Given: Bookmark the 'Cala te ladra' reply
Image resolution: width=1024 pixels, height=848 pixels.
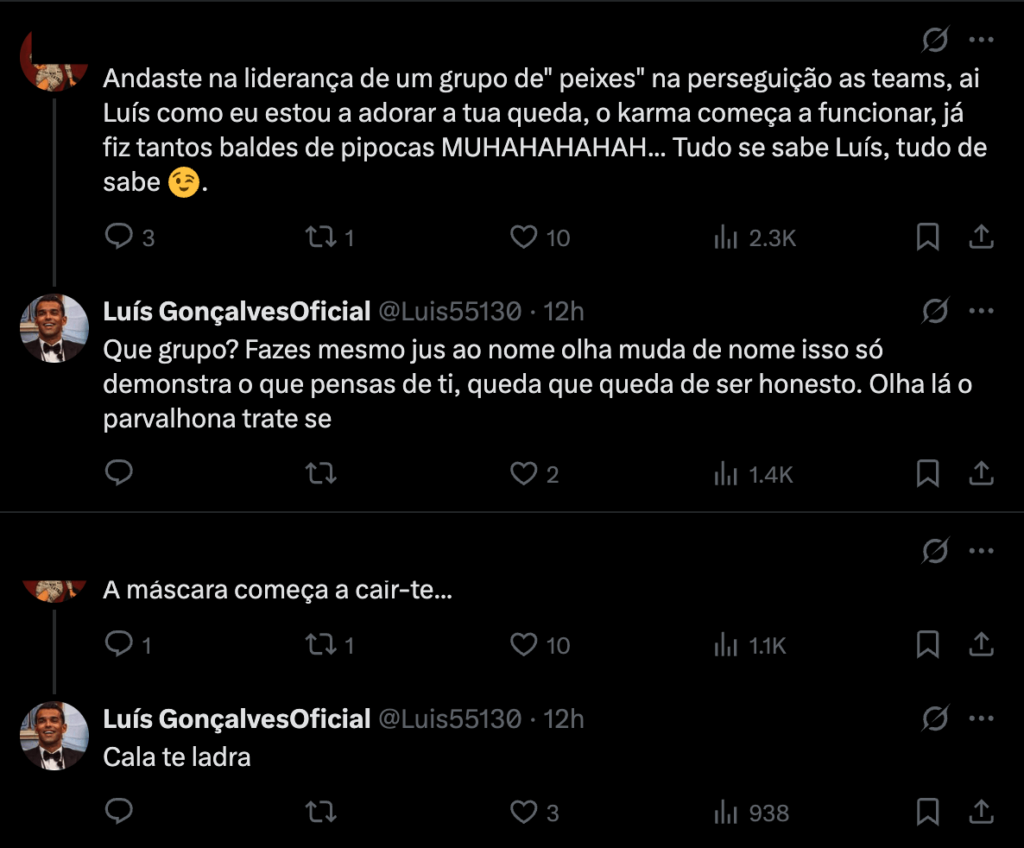Looking at the screenshot, I should click(928, 811).
